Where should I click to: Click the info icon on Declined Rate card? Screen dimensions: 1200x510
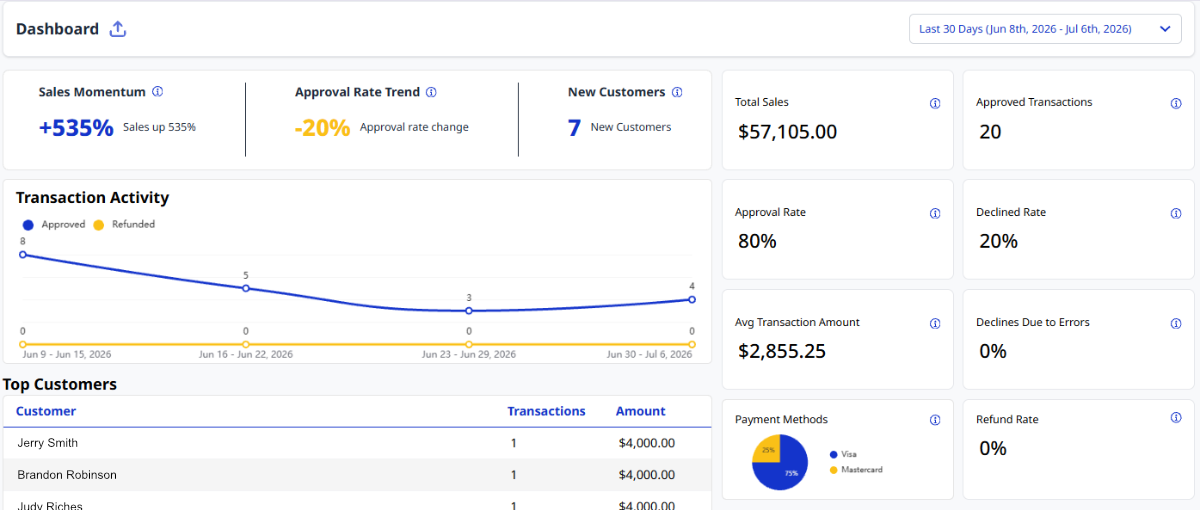[x=1176, y=213]
